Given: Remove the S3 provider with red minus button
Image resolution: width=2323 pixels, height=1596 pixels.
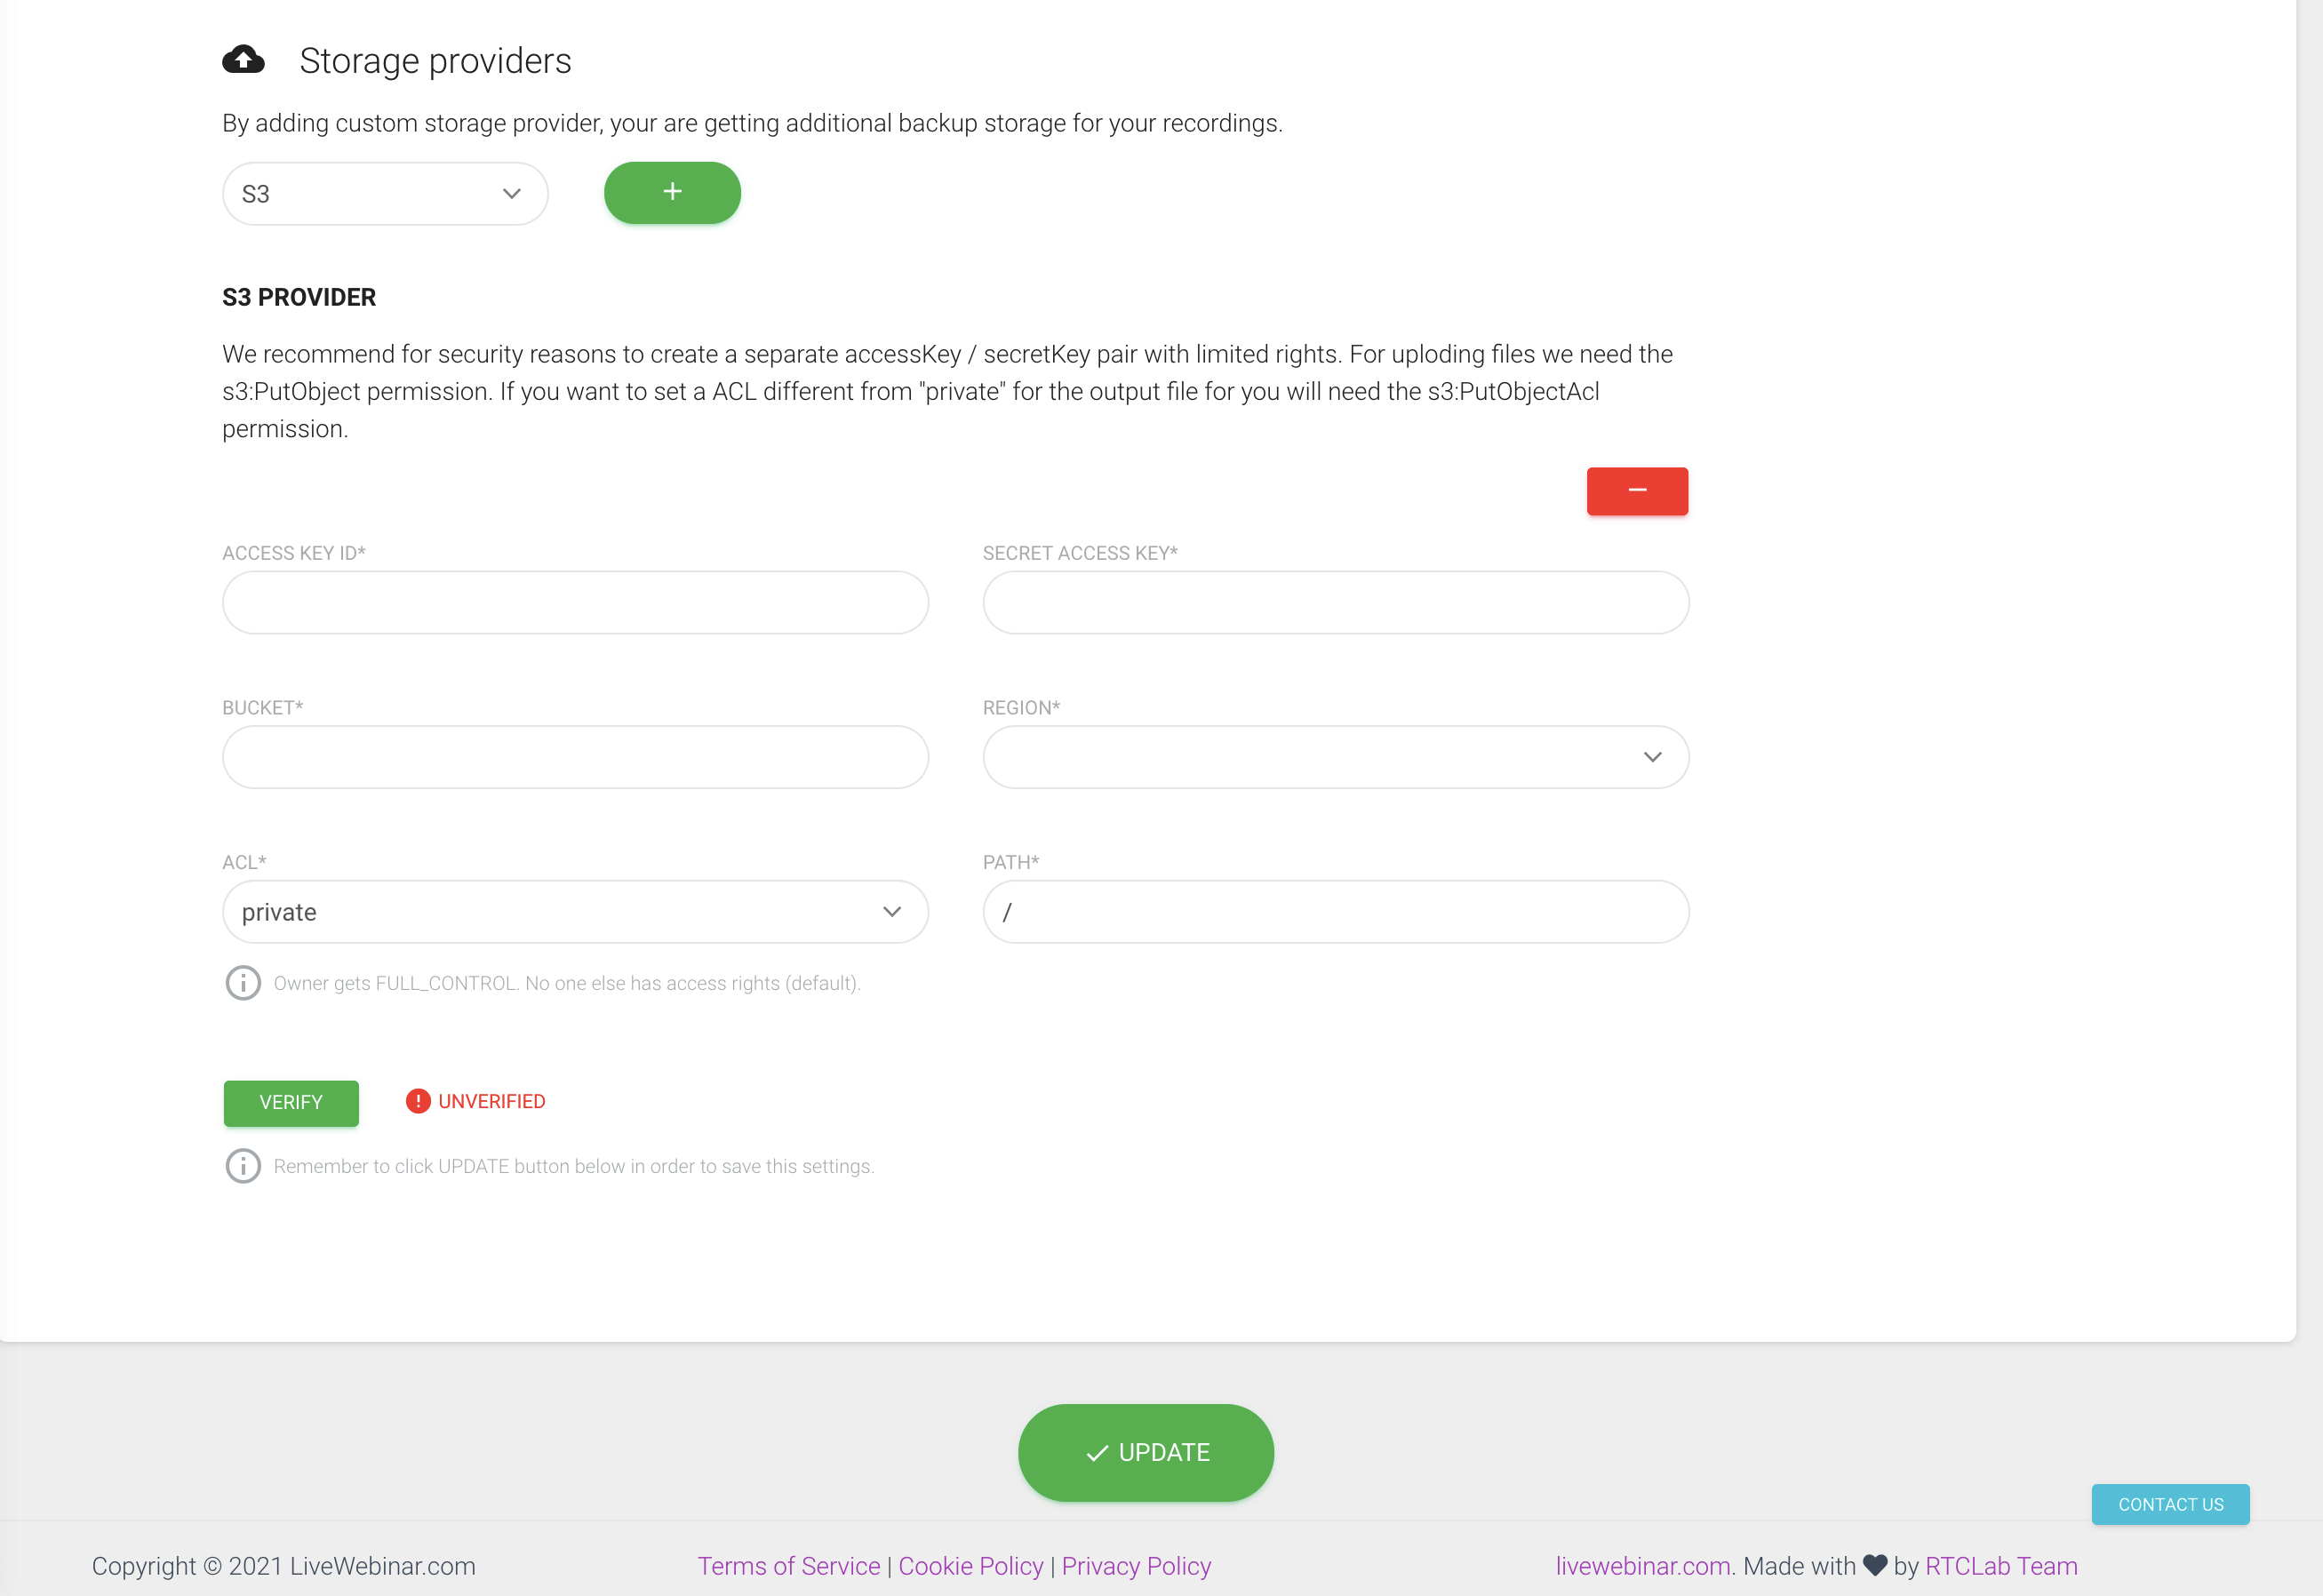Looking at the screenshot, I should 1636,491.
